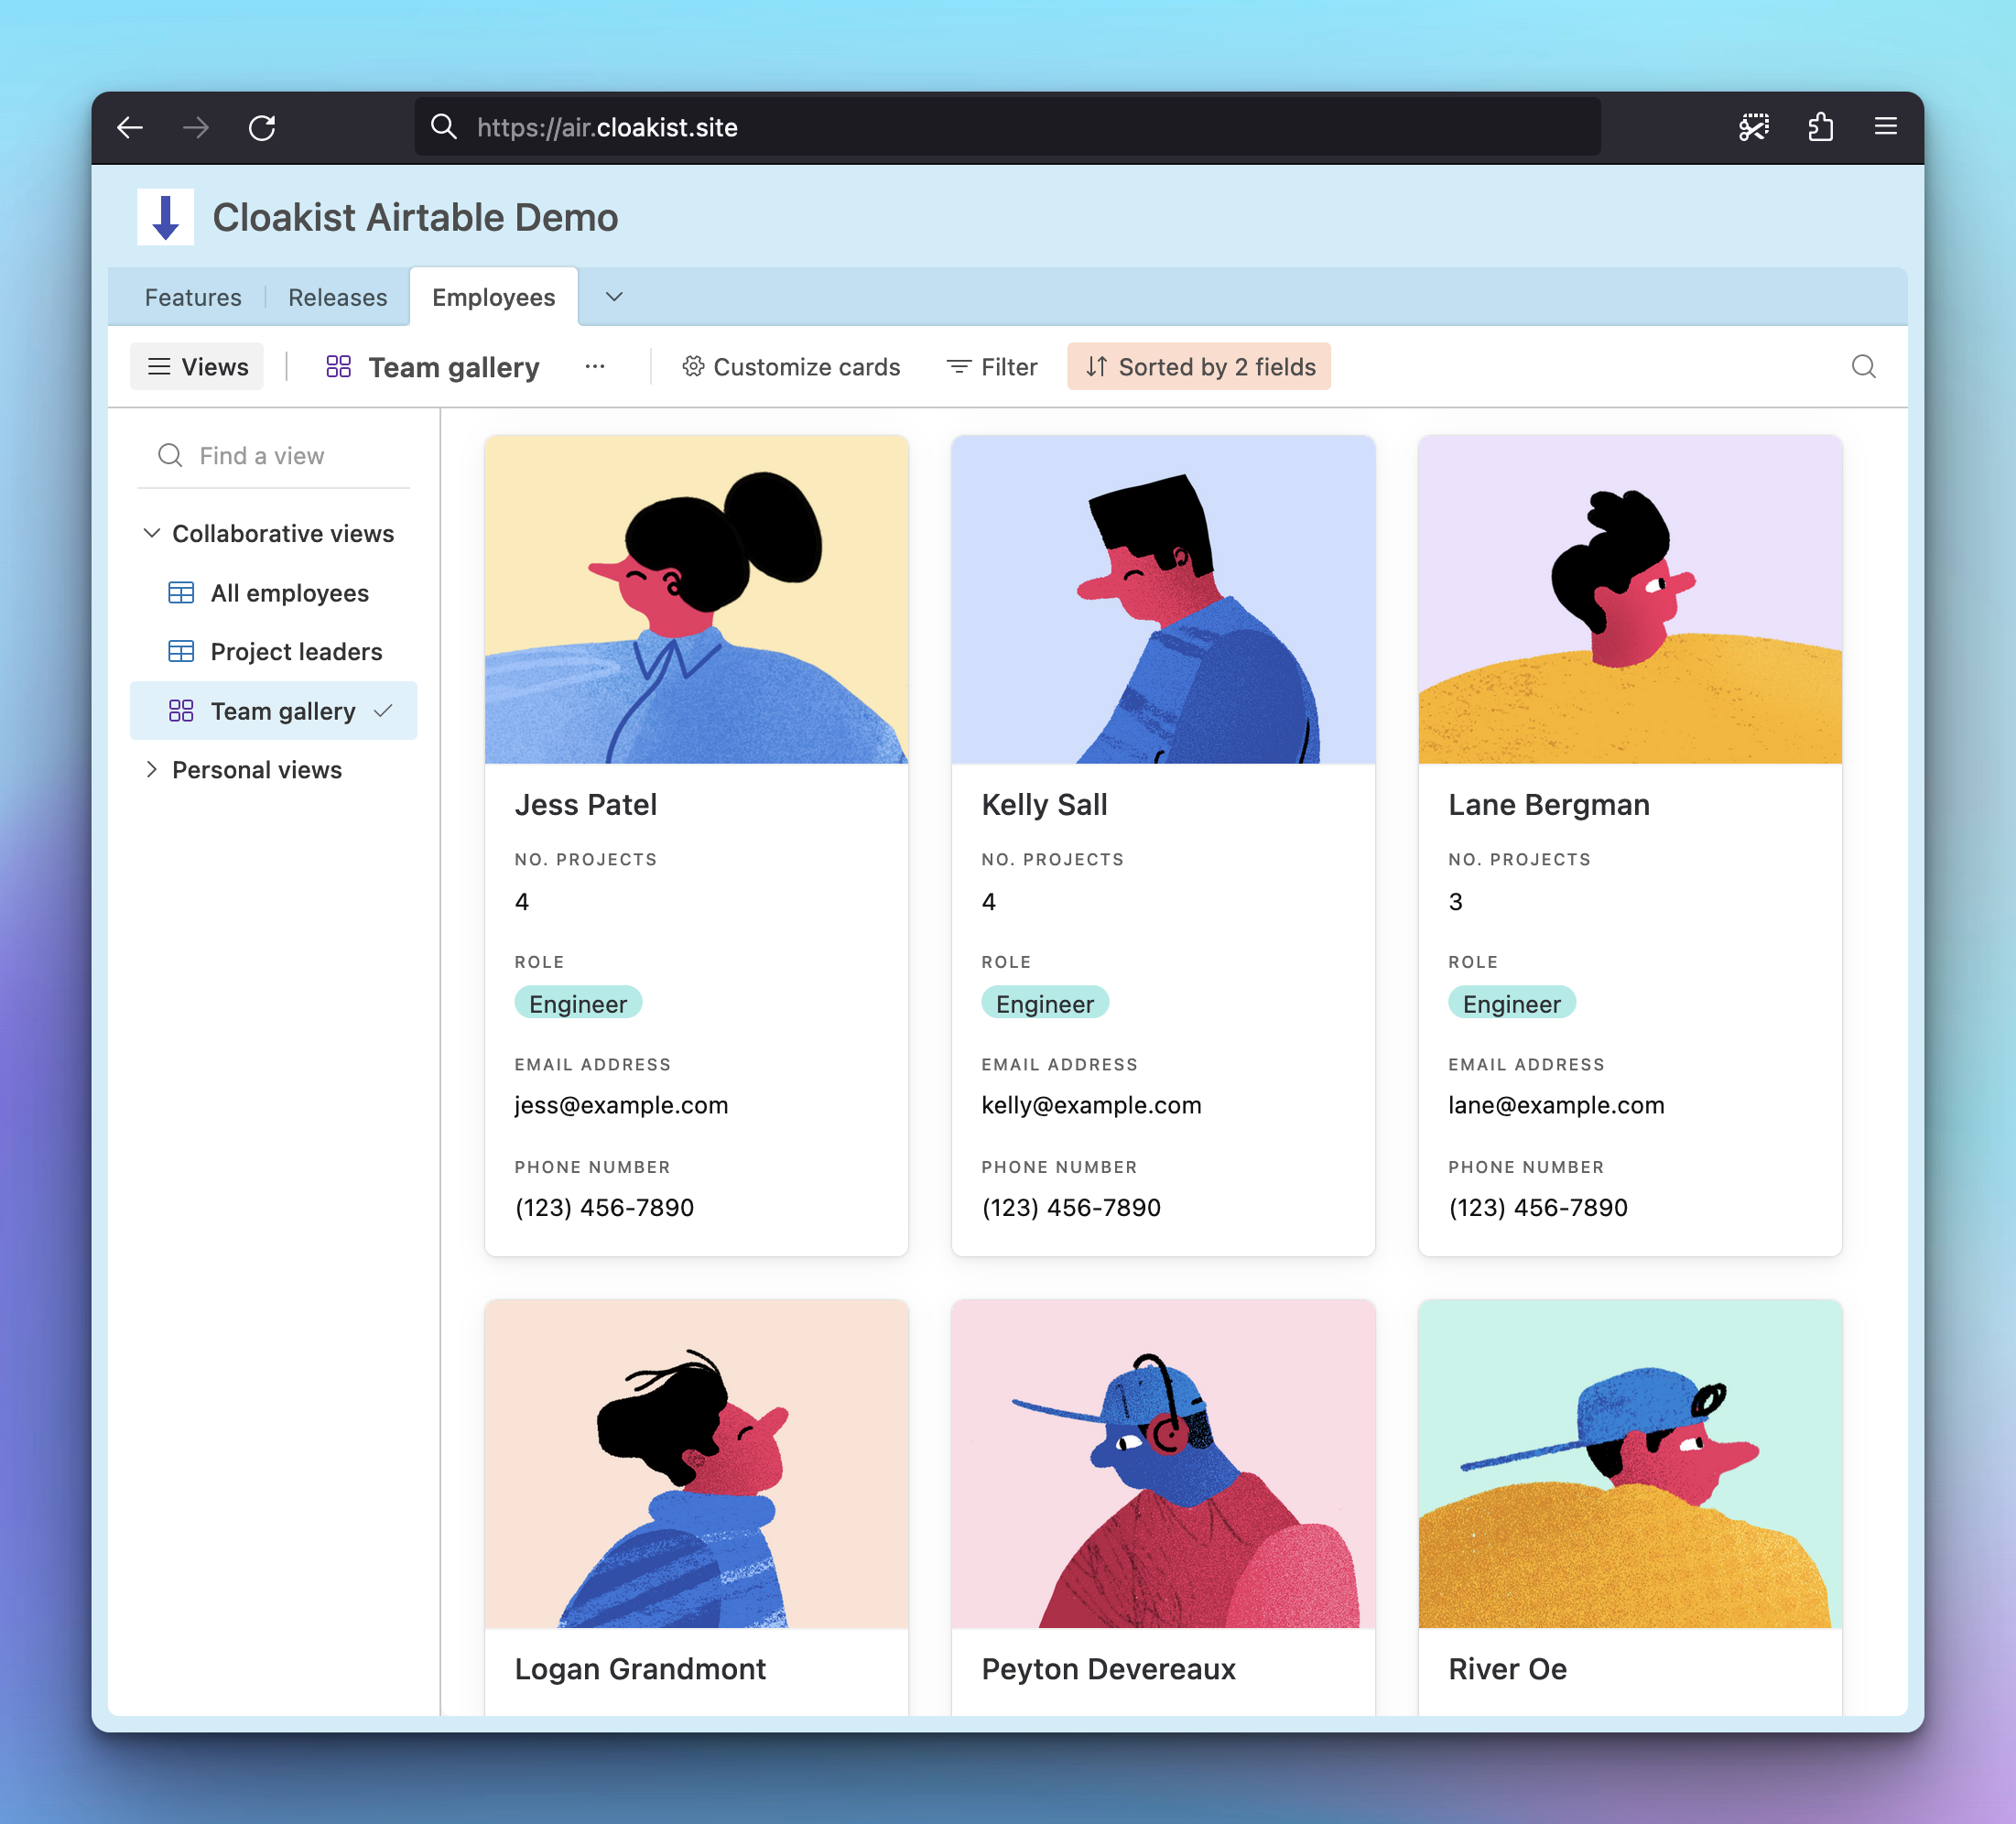
Task: Click the Team gallery grid icon in toolbar
Action: coord(339,367)
